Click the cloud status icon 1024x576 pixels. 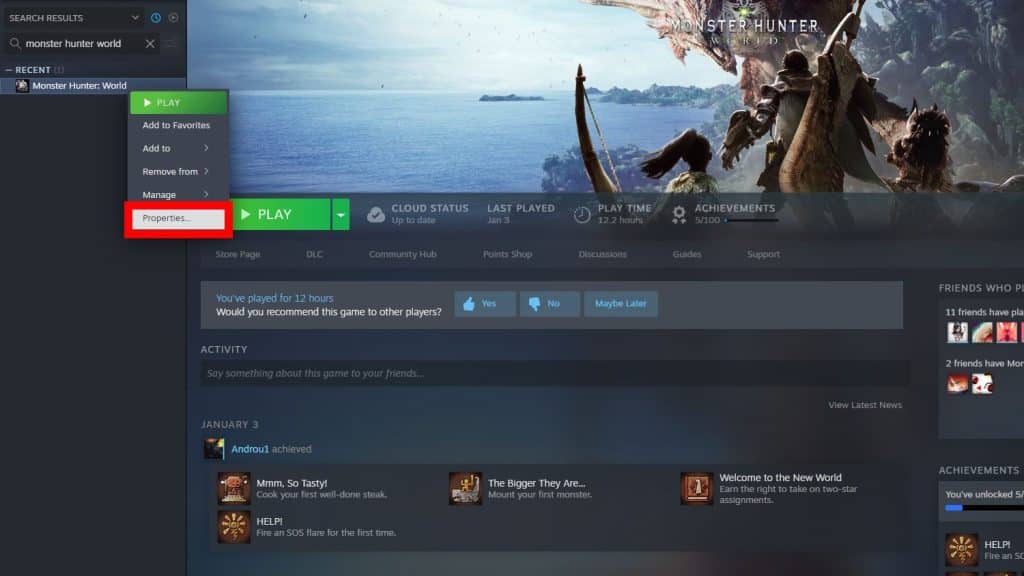tap(376, 214)
